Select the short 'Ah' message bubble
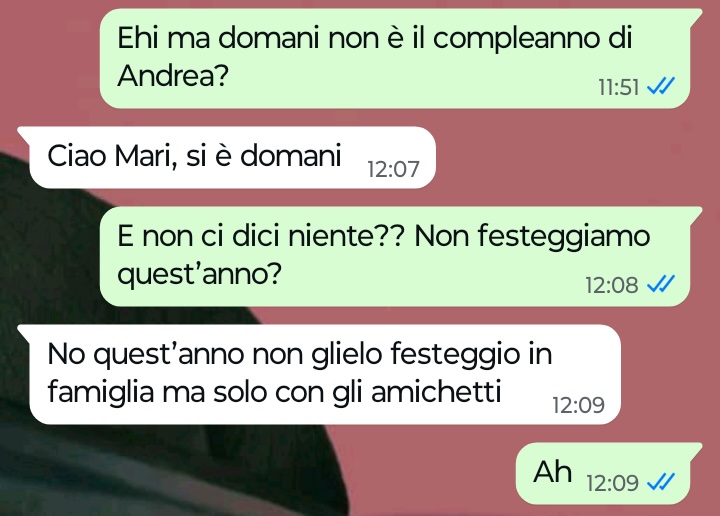 click(x=609, y=473)
